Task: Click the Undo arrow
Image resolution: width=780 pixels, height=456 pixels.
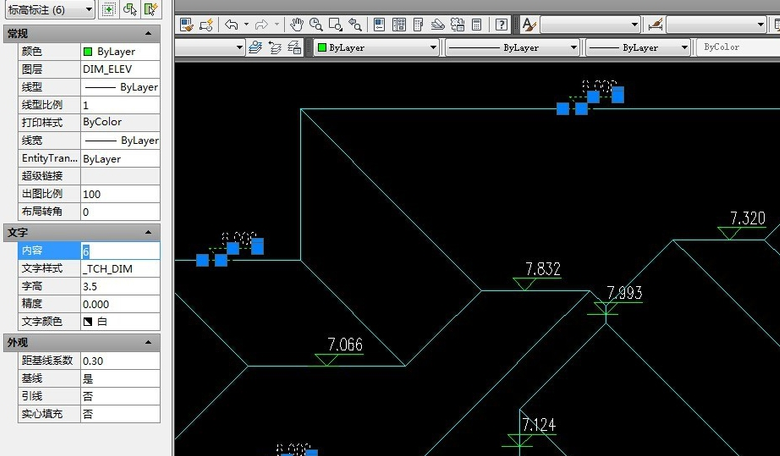Action: [x=231, y=24]
